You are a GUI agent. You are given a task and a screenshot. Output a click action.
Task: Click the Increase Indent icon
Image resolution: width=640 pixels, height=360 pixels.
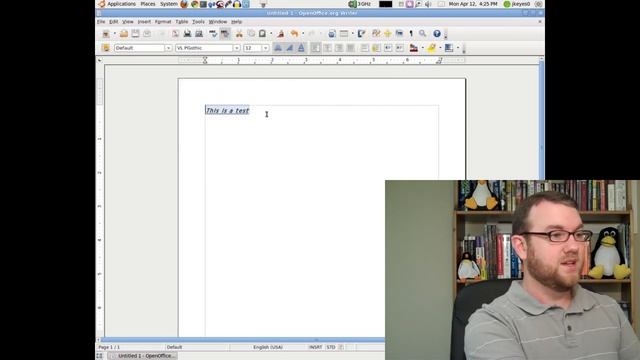[399, 48]
